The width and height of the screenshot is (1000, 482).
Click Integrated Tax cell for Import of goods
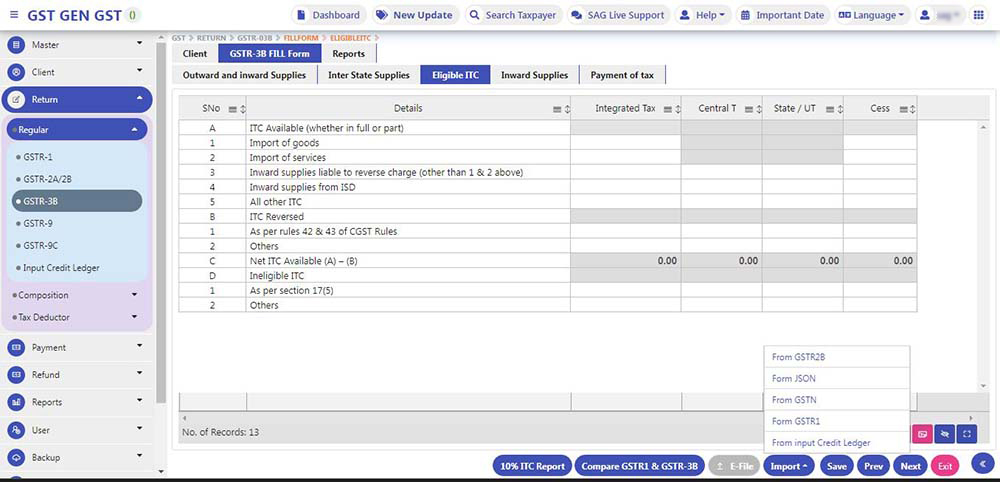(x=625, y=143)
